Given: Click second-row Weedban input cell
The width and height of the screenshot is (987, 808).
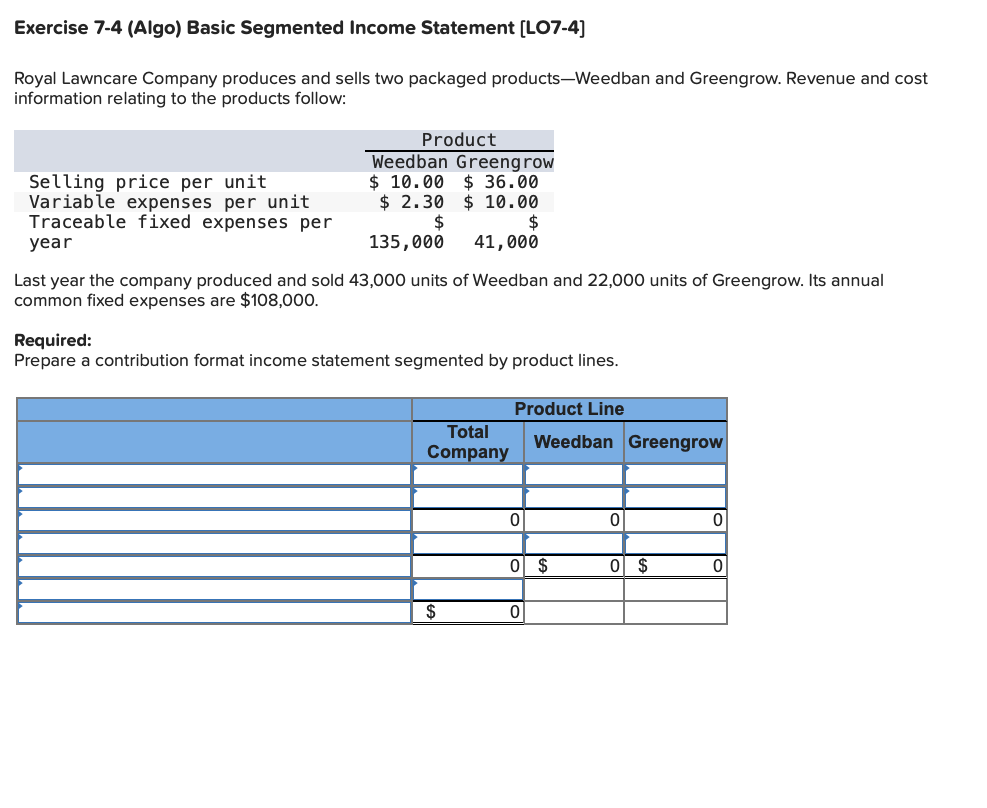Looking at the screenshot, I should [573, 498].
